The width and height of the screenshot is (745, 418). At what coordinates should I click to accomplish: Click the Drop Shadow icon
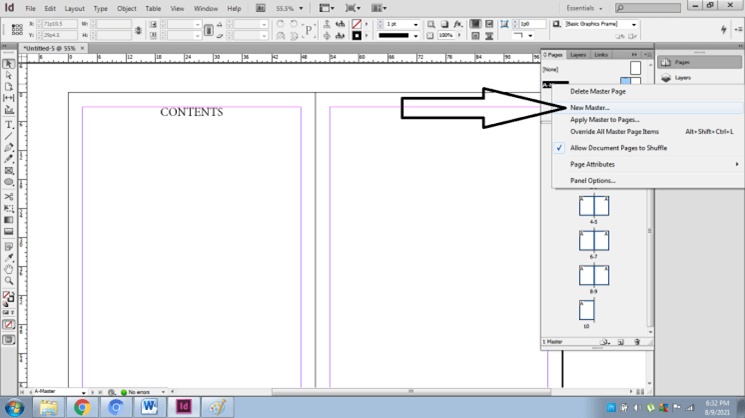tap(444, 24)
